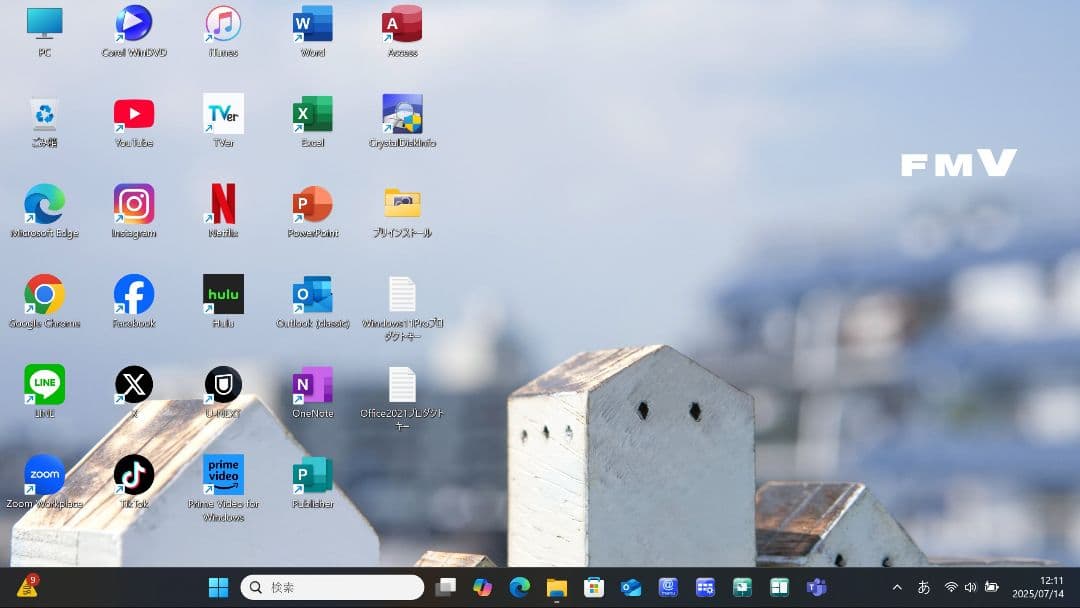1080x608 pixels.
Task: Open the Windows Start menu
Action: [x=218, y=587]
